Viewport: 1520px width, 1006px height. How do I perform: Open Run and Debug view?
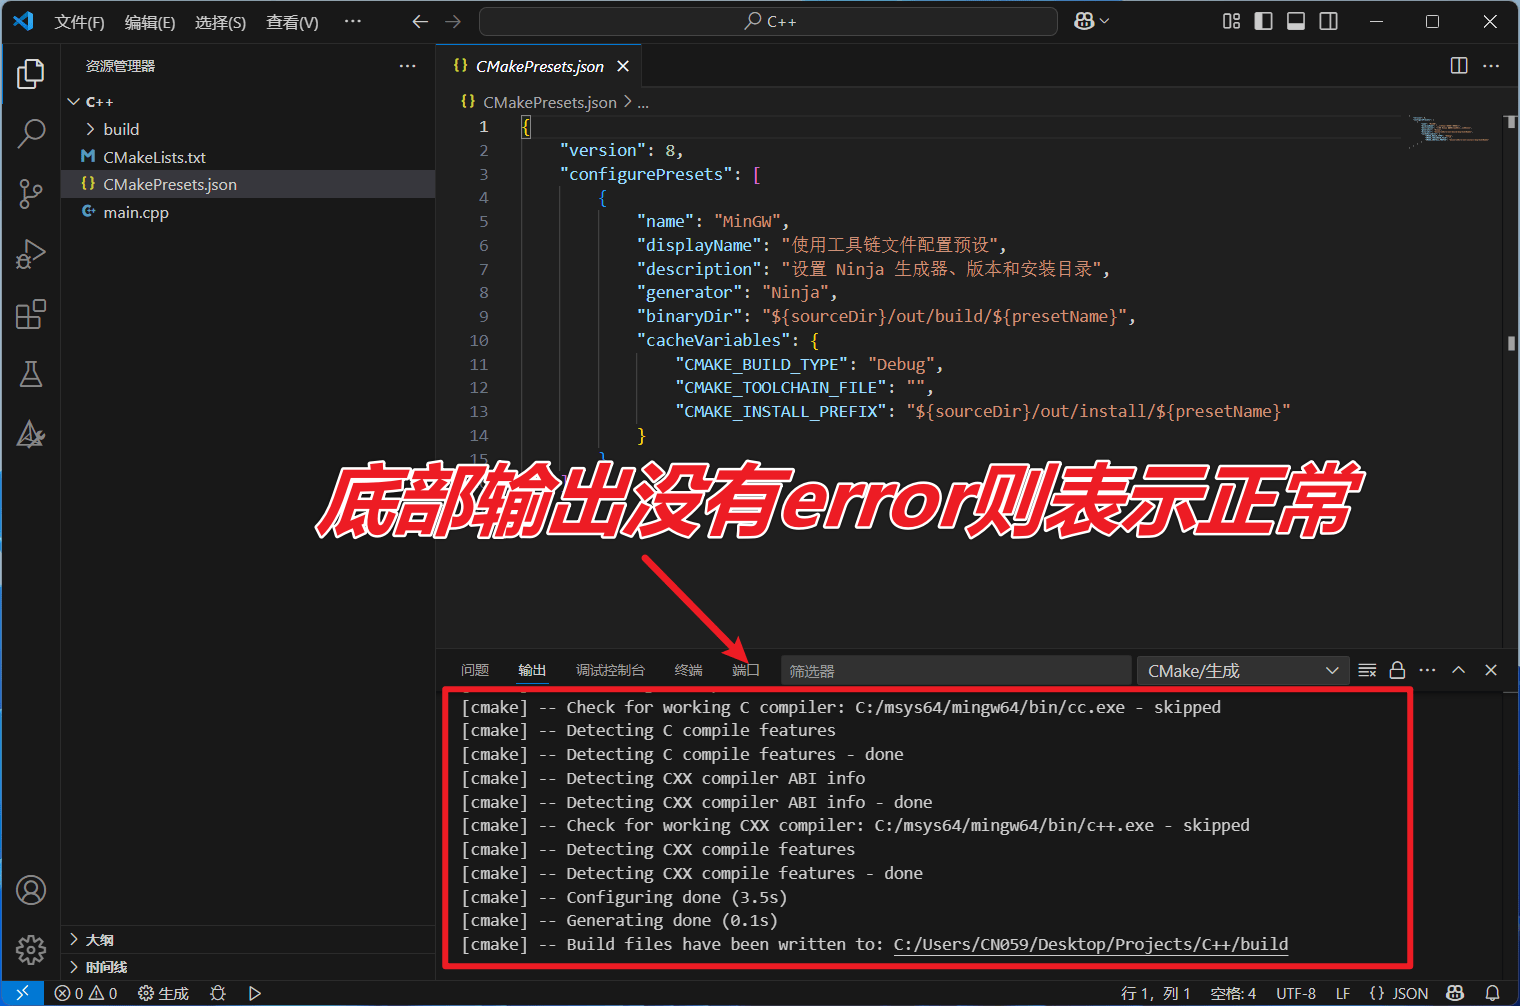coord(31,254)
